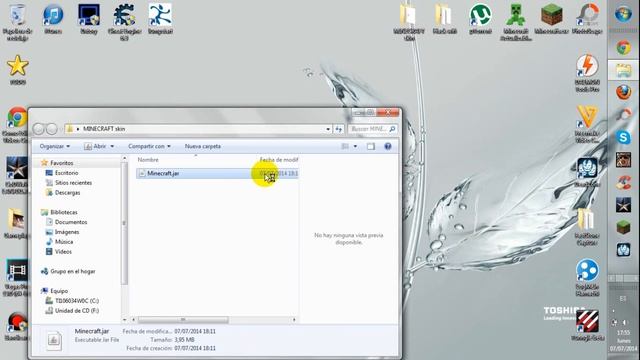Click the horizontal scrollbar right arrow
This screenshot has height=360, width=640.
295,320
